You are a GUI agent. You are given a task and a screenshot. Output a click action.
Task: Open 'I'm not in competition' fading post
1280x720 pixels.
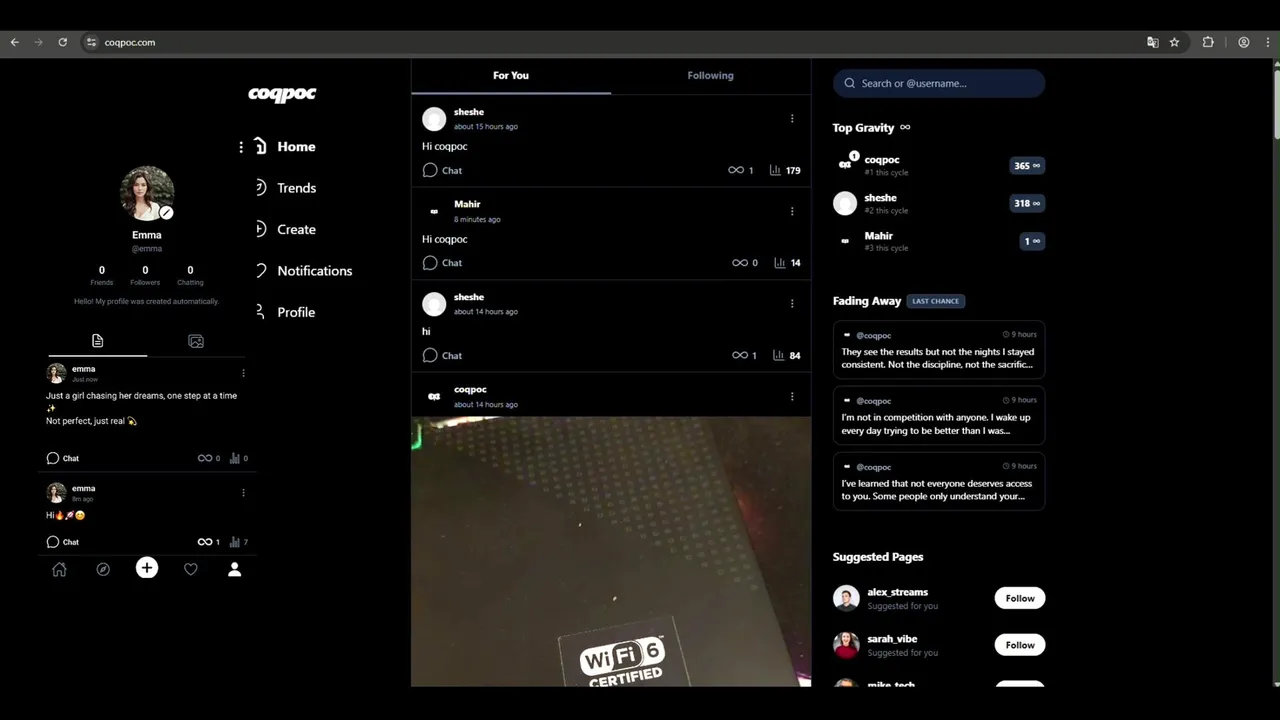[x=939, y=415]
